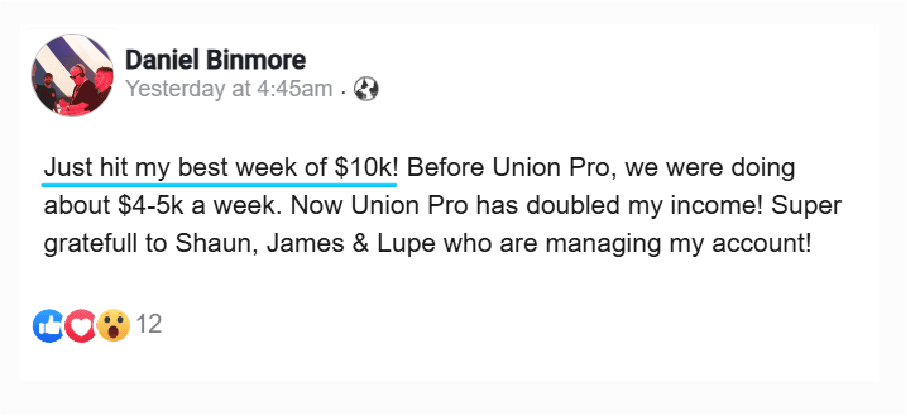Image resolution: width=907 pixels, height=416 pixels.
Task: Click the globe public audience icon
Action: (366, 89)
